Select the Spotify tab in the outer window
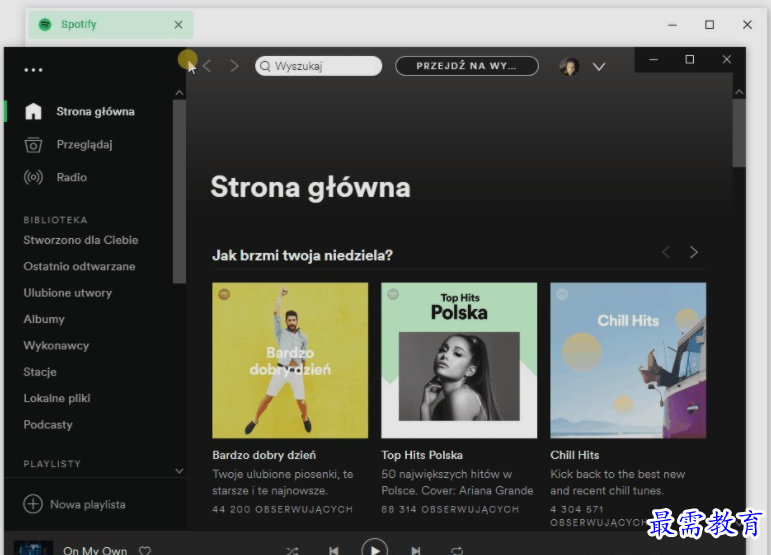Screen dimensions: 771x555 (x=111, y=25)
